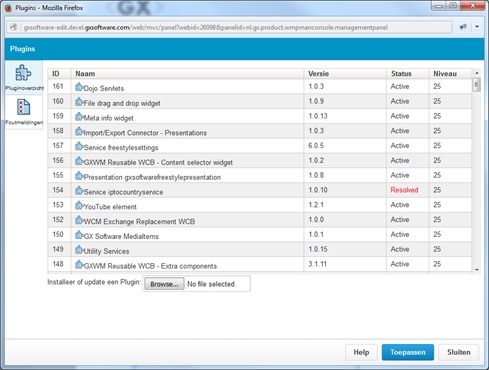Sort by the Status column header
The image size is (489, 370).
point(407,74)
